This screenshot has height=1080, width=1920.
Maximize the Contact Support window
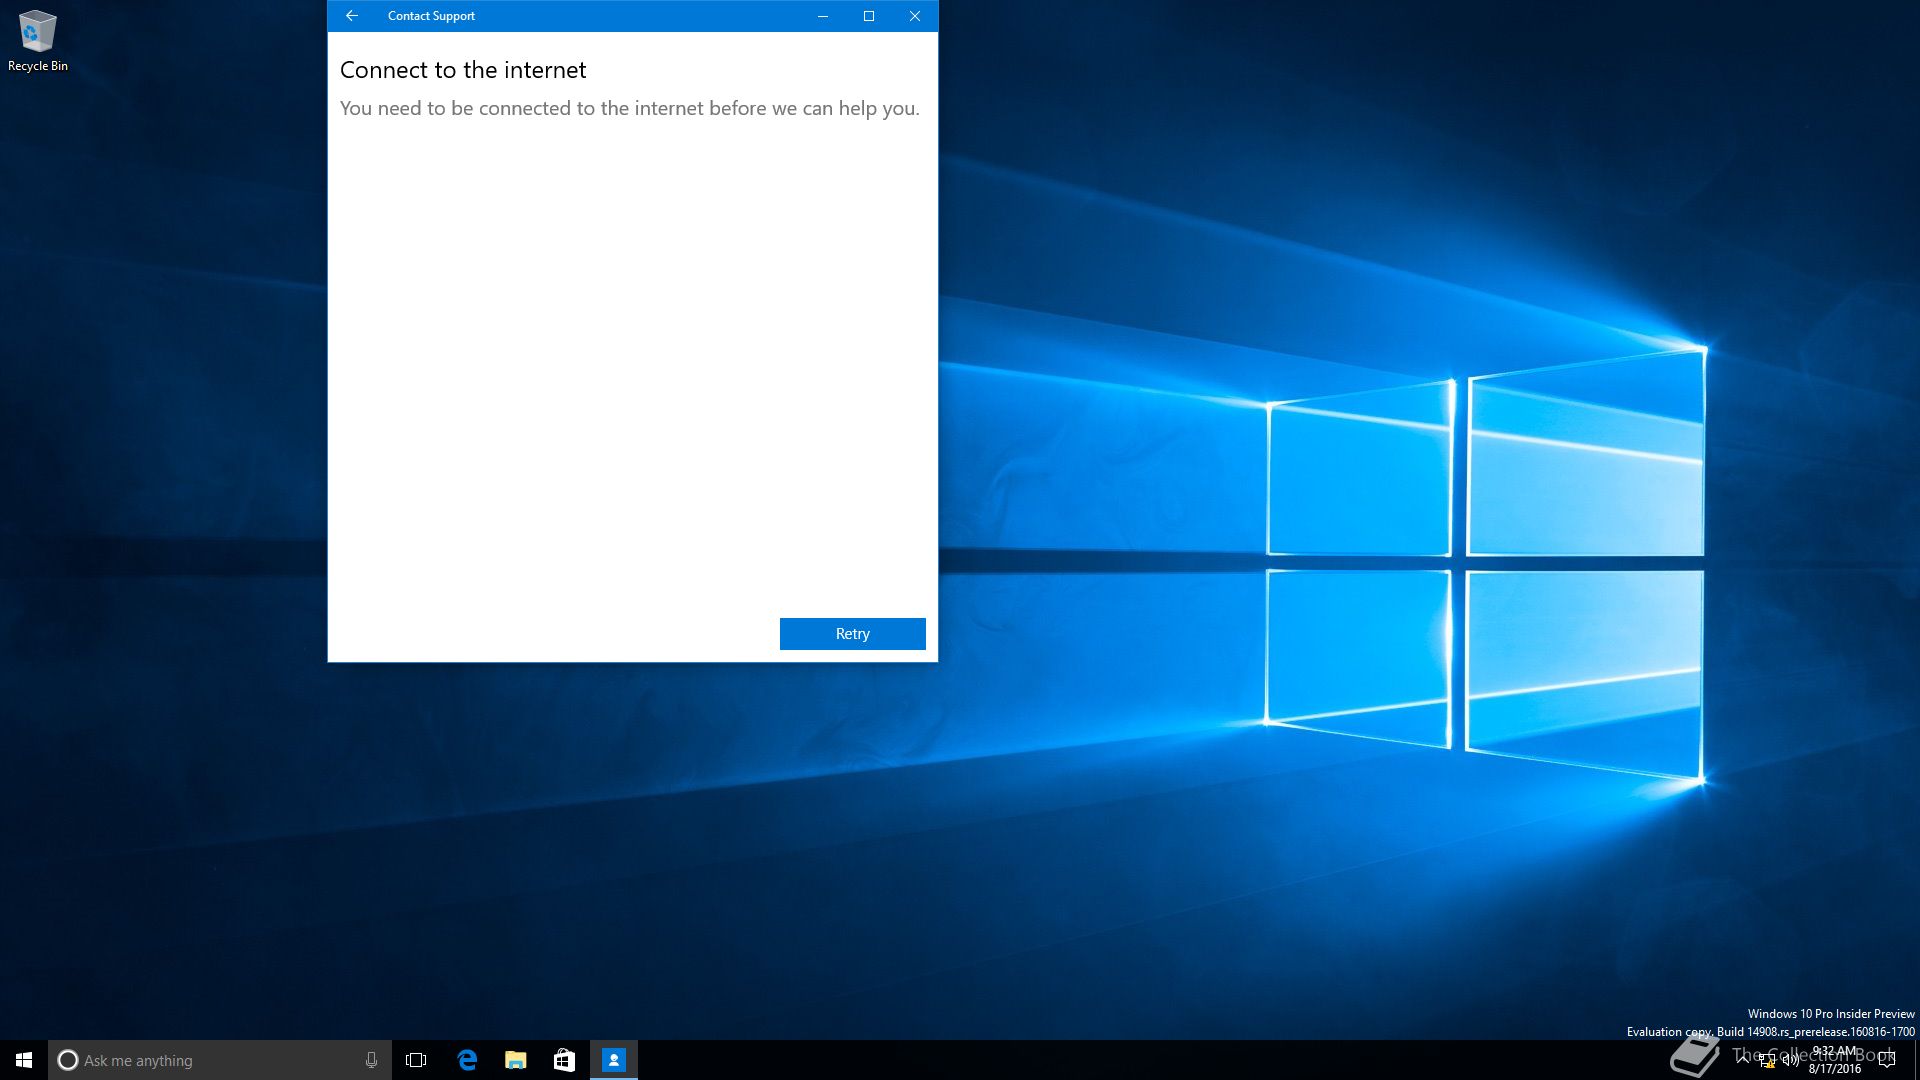tap(869, 16)
